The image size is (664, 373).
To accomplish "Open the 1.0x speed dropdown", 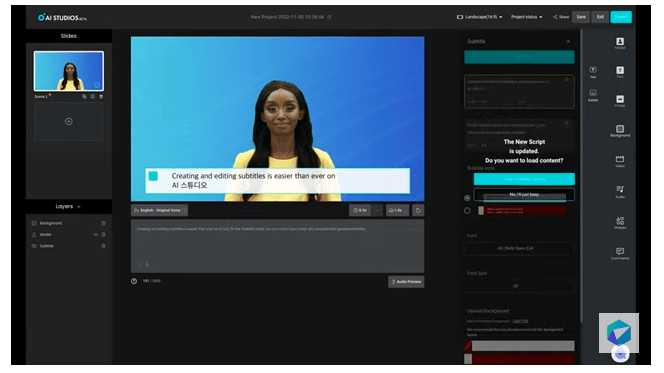I will (x=397, y=210).
